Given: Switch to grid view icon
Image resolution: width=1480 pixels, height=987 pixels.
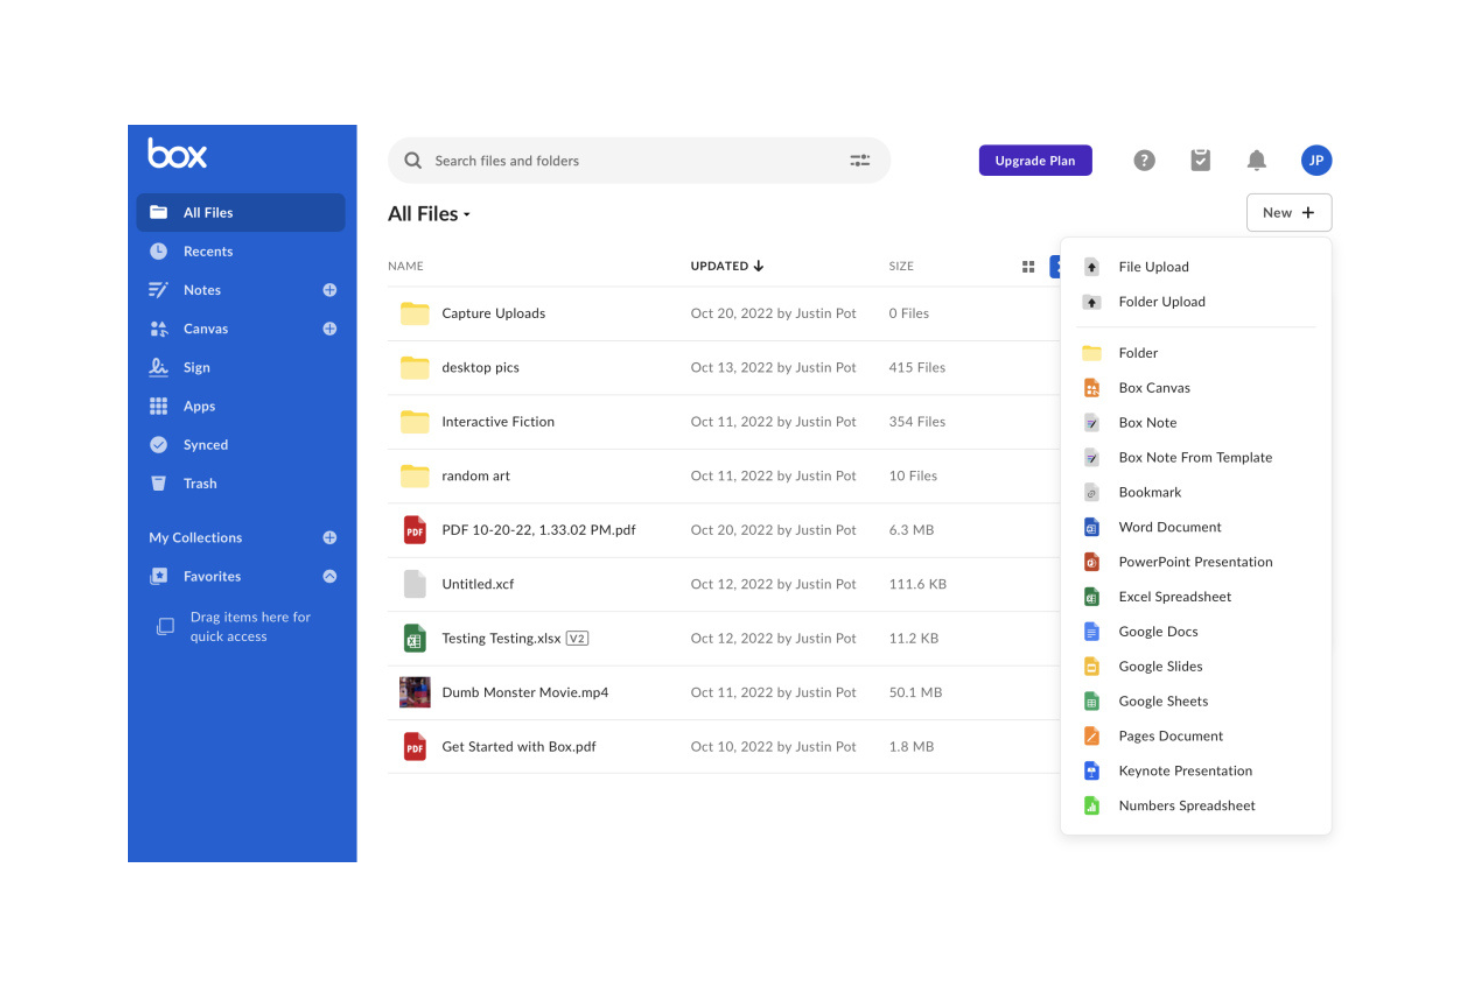Looking at the screenshot, I should tap(1028, 267).
